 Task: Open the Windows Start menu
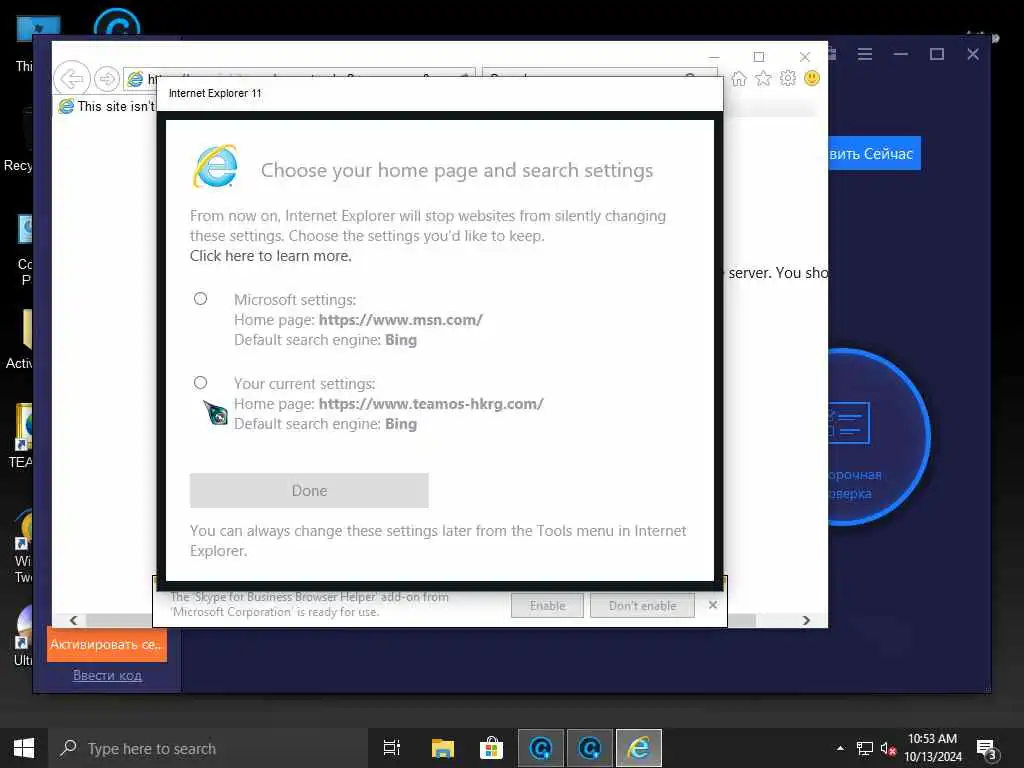[x=24, y=748]
